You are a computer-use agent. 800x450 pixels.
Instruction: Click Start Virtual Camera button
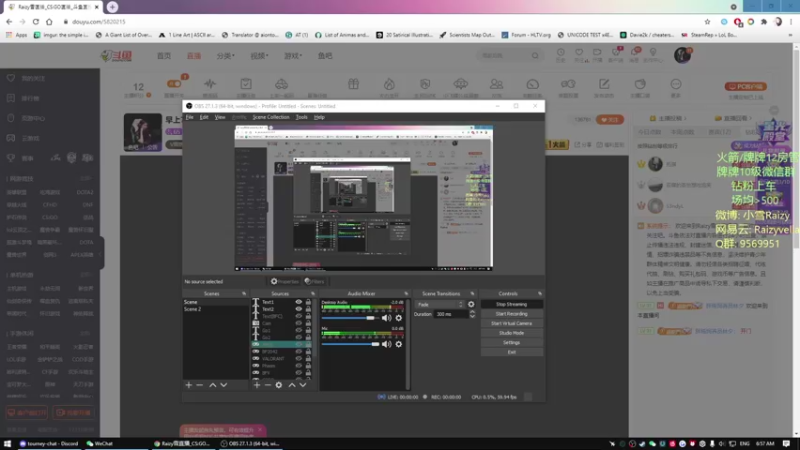511,323
